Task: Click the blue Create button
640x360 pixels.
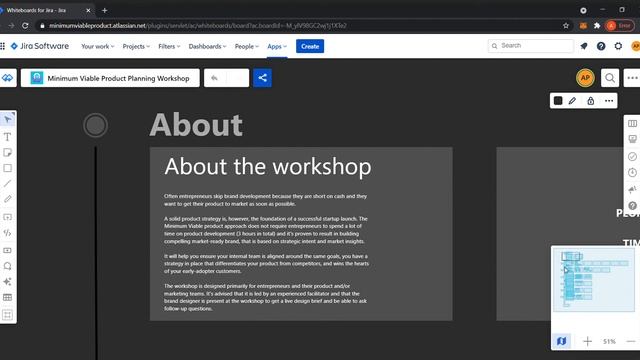Action: click(310, 46)
